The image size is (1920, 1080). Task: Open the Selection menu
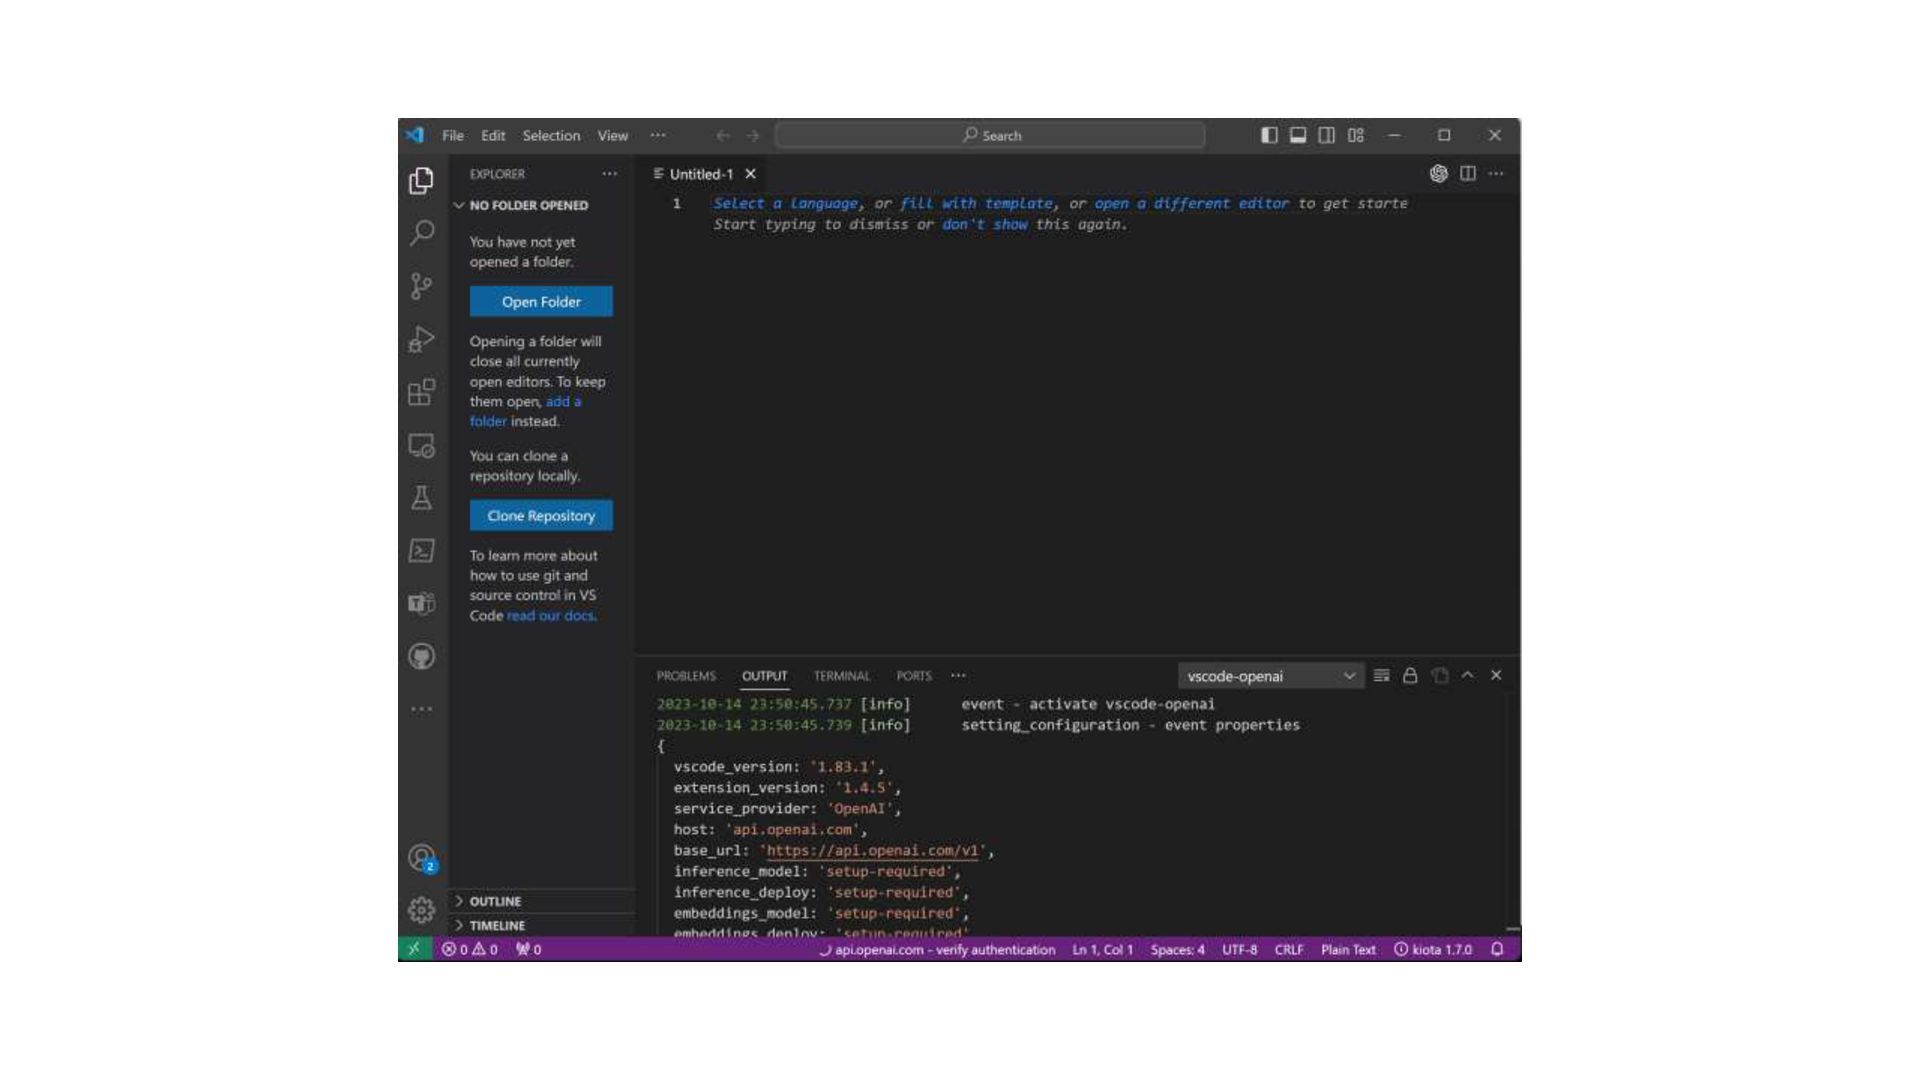551,135
